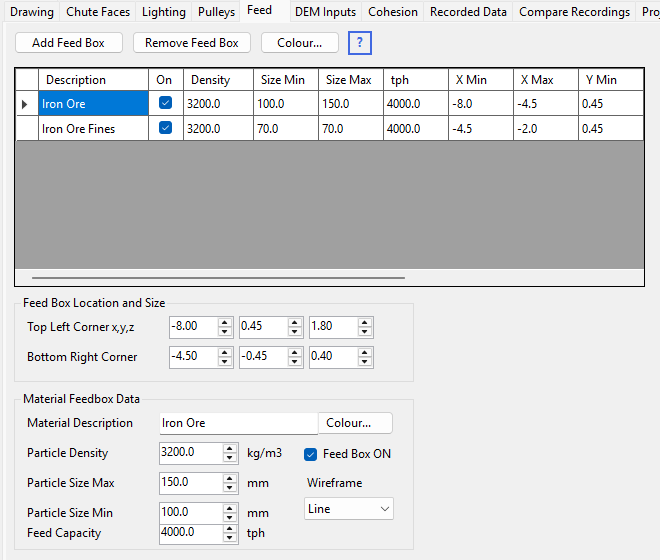Click Iron Ore tph cell 4000.0
660x560 pixels.
coord(416,103)
